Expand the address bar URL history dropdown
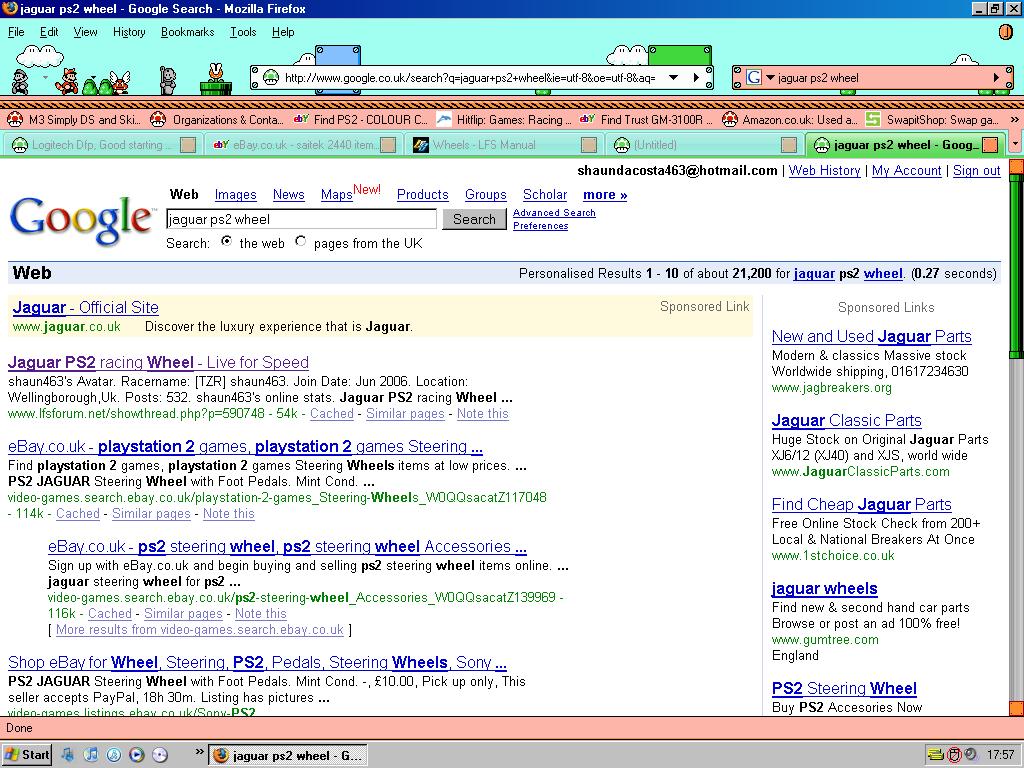This screenshot has width=1024, height=768. click(x=673, y=78)
